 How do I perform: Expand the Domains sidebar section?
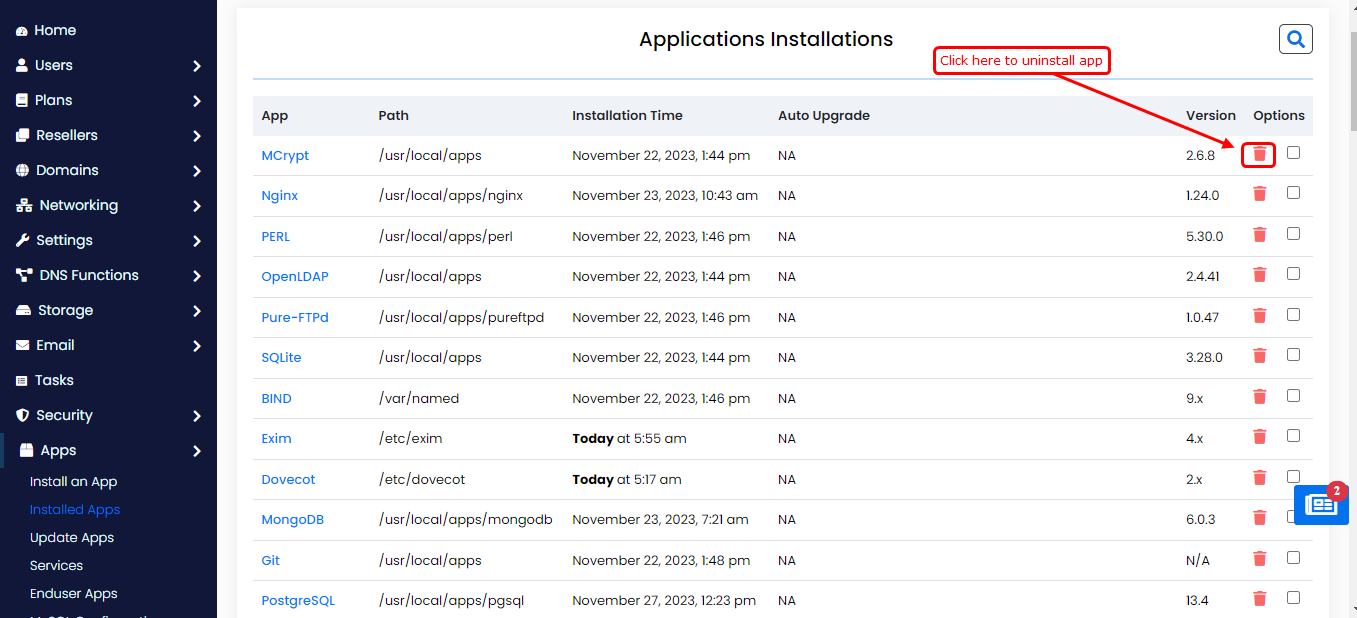[108, 170]
